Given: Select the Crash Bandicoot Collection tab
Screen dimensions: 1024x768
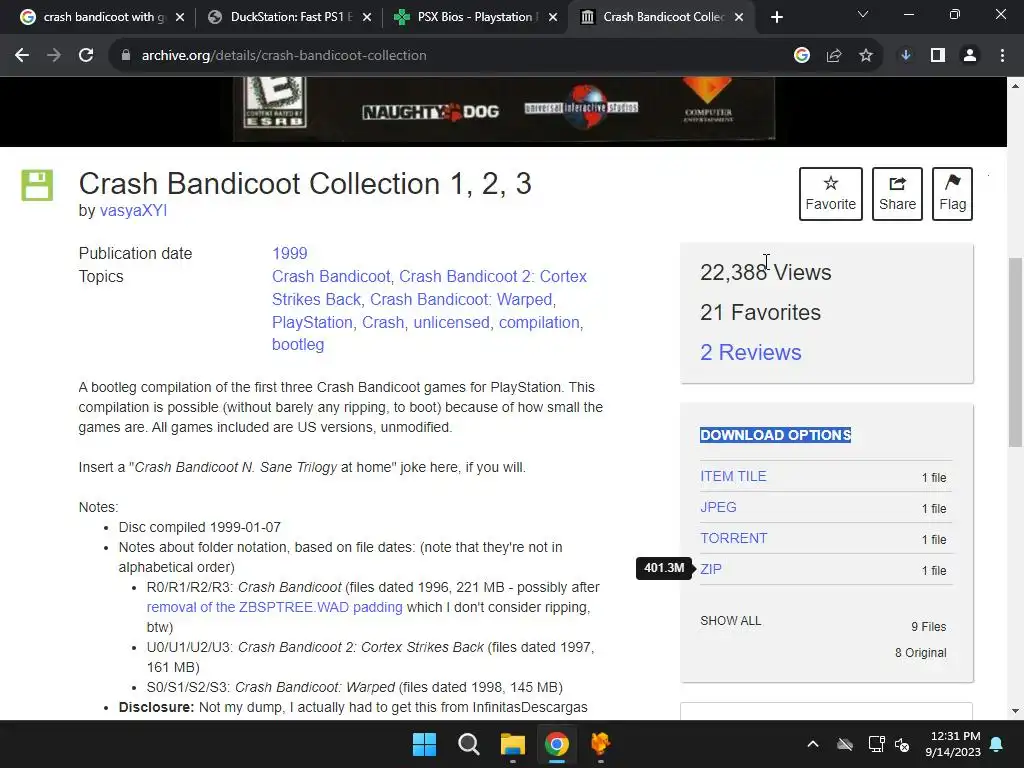Looking at the screenshot, I should coord(660,17).
